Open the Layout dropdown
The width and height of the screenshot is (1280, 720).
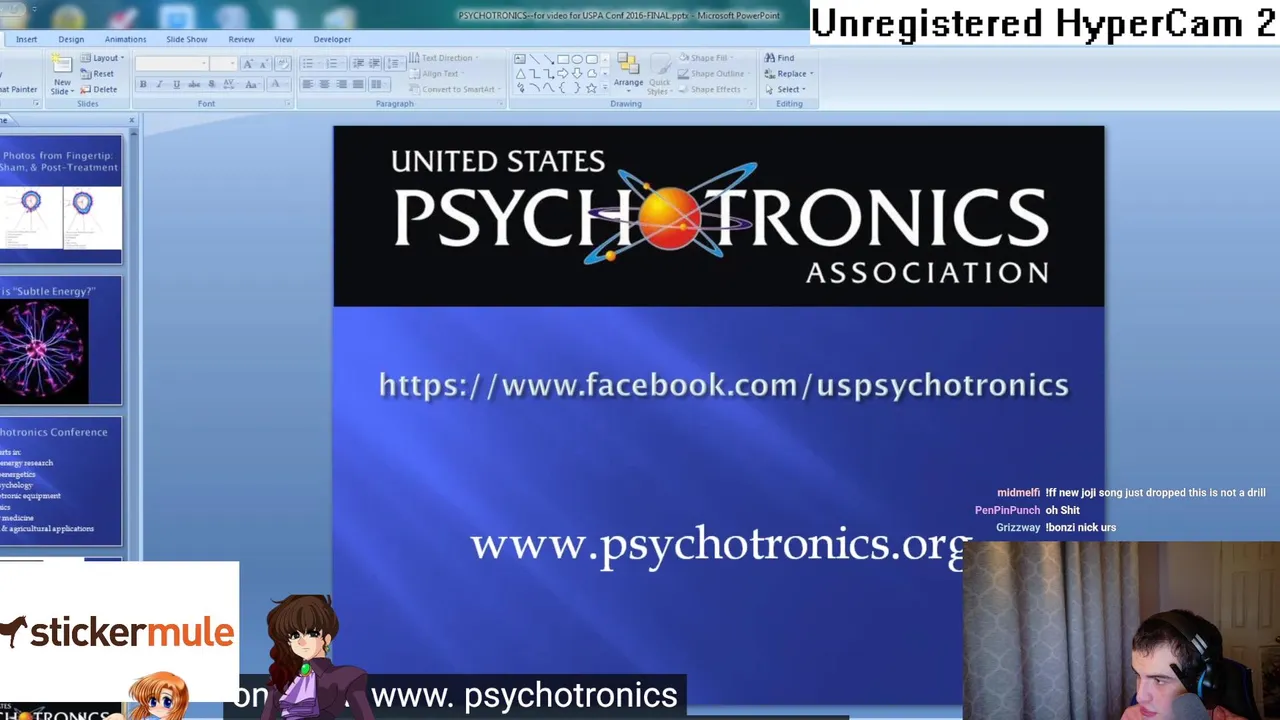[x=102, y=58]
